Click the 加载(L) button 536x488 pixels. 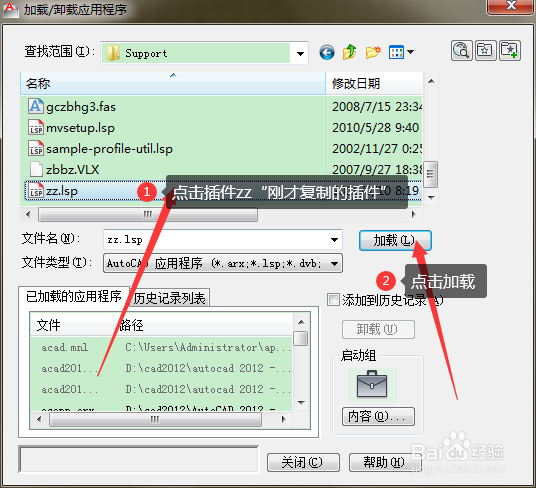[395, 241]
